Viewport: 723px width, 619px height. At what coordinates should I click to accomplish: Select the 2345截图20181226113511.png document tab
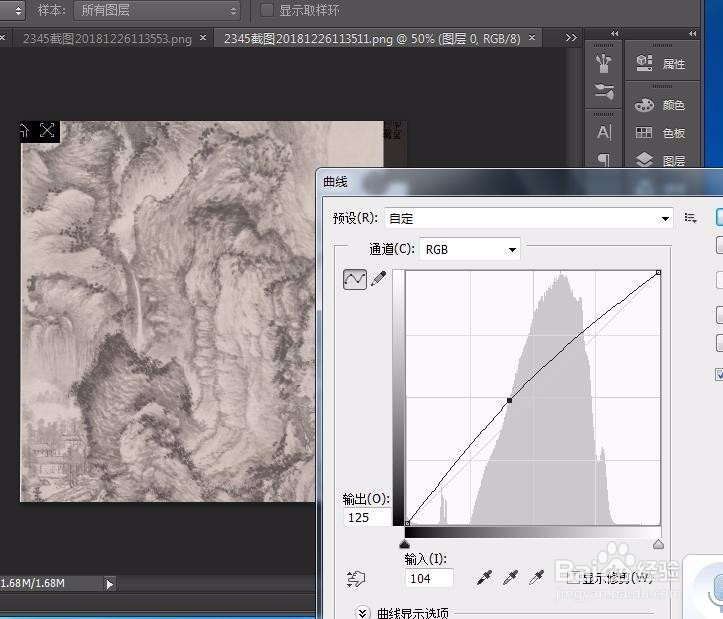click(x=372, y=39)
